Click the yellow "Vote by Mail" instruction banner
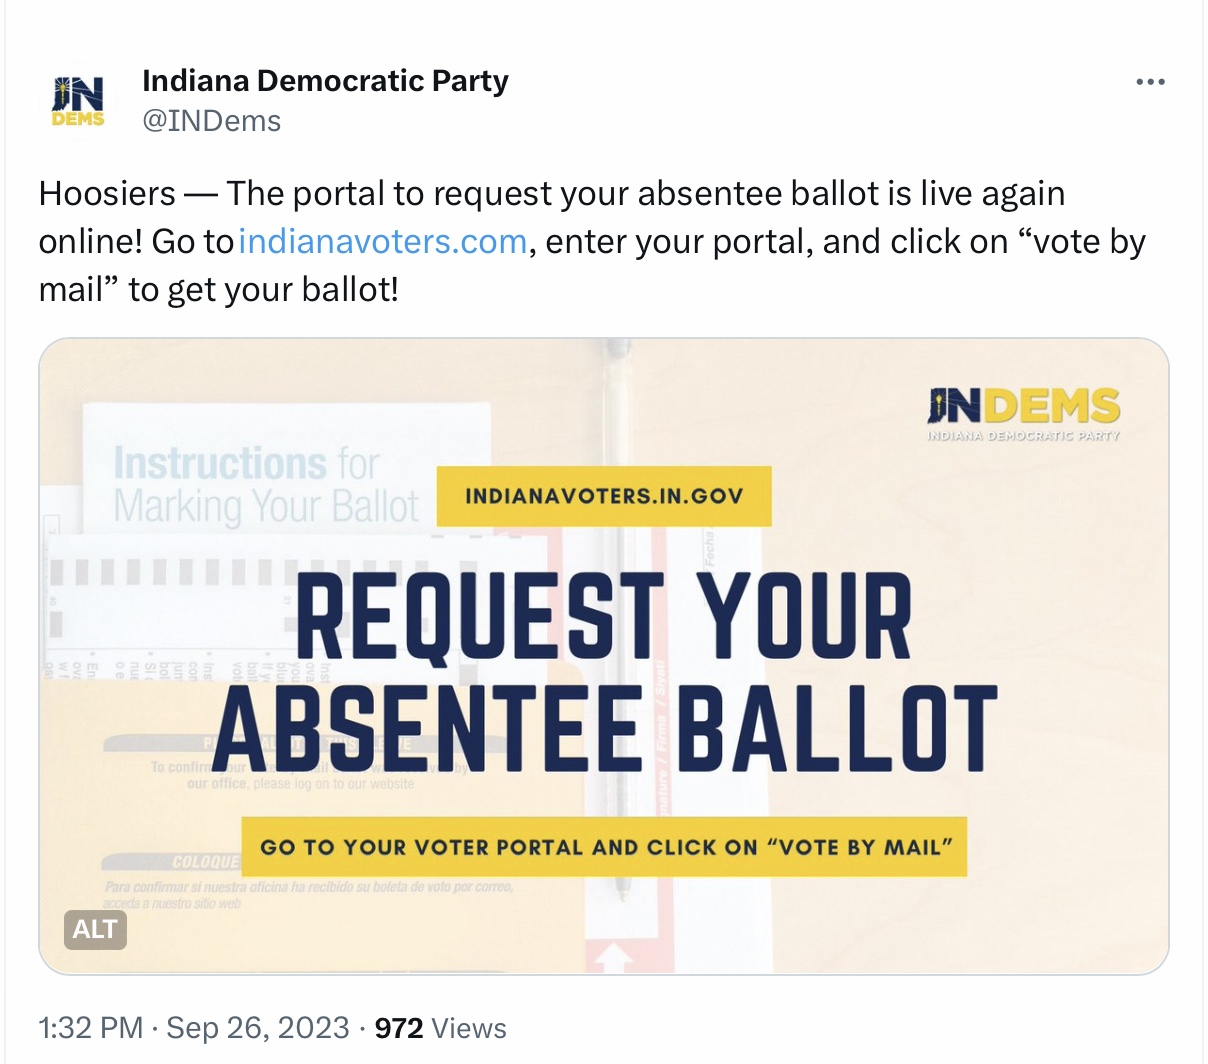Image resolution: width=1208 pixels, height=1064 pixels. tap(604, 847)
